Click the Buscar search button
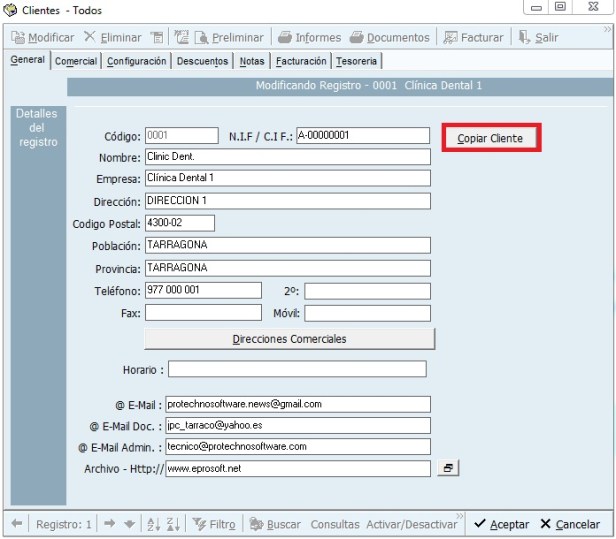Image resolution: width=616 pixels, height=539 pixels. 275,524
